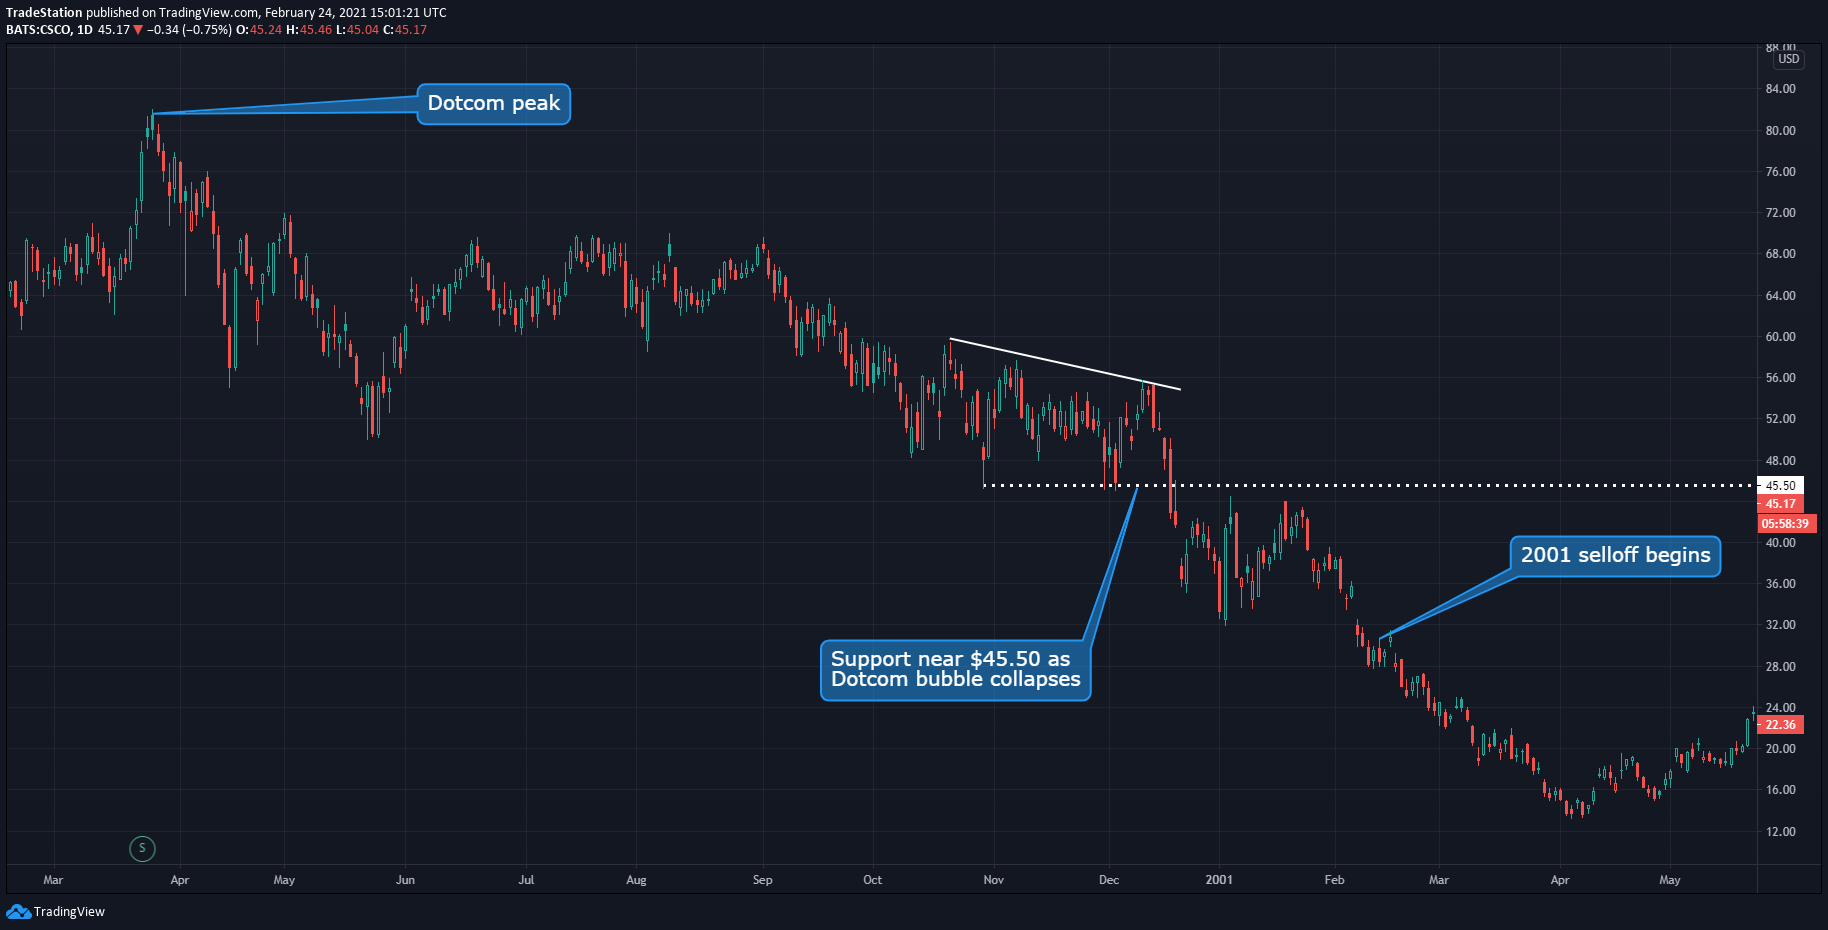
Task: Click the red 45.17 current price label
Action: pyautogui.click(x=1781, y=504)
